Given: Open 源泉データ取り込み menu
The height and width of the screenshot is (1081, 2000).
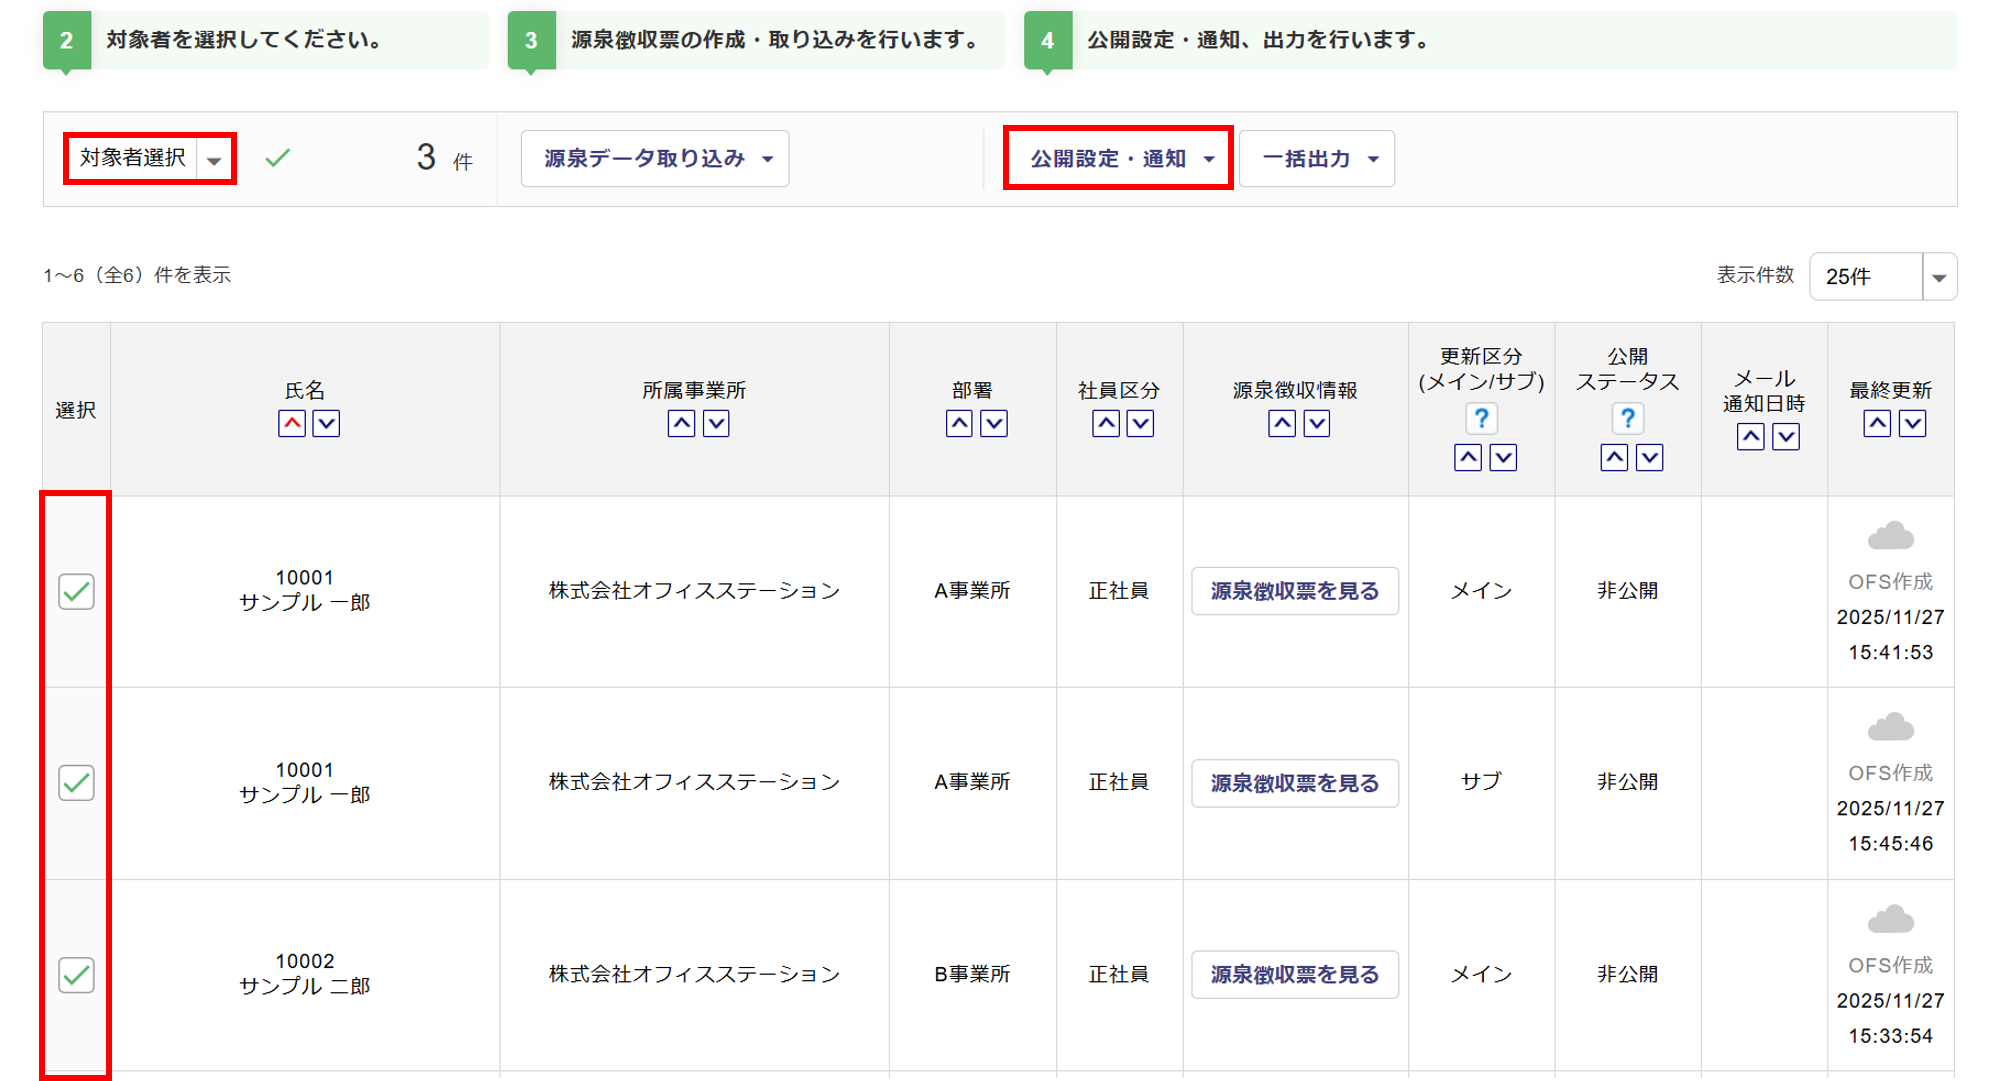Looking at the screenshot, I should coord(655,159).
